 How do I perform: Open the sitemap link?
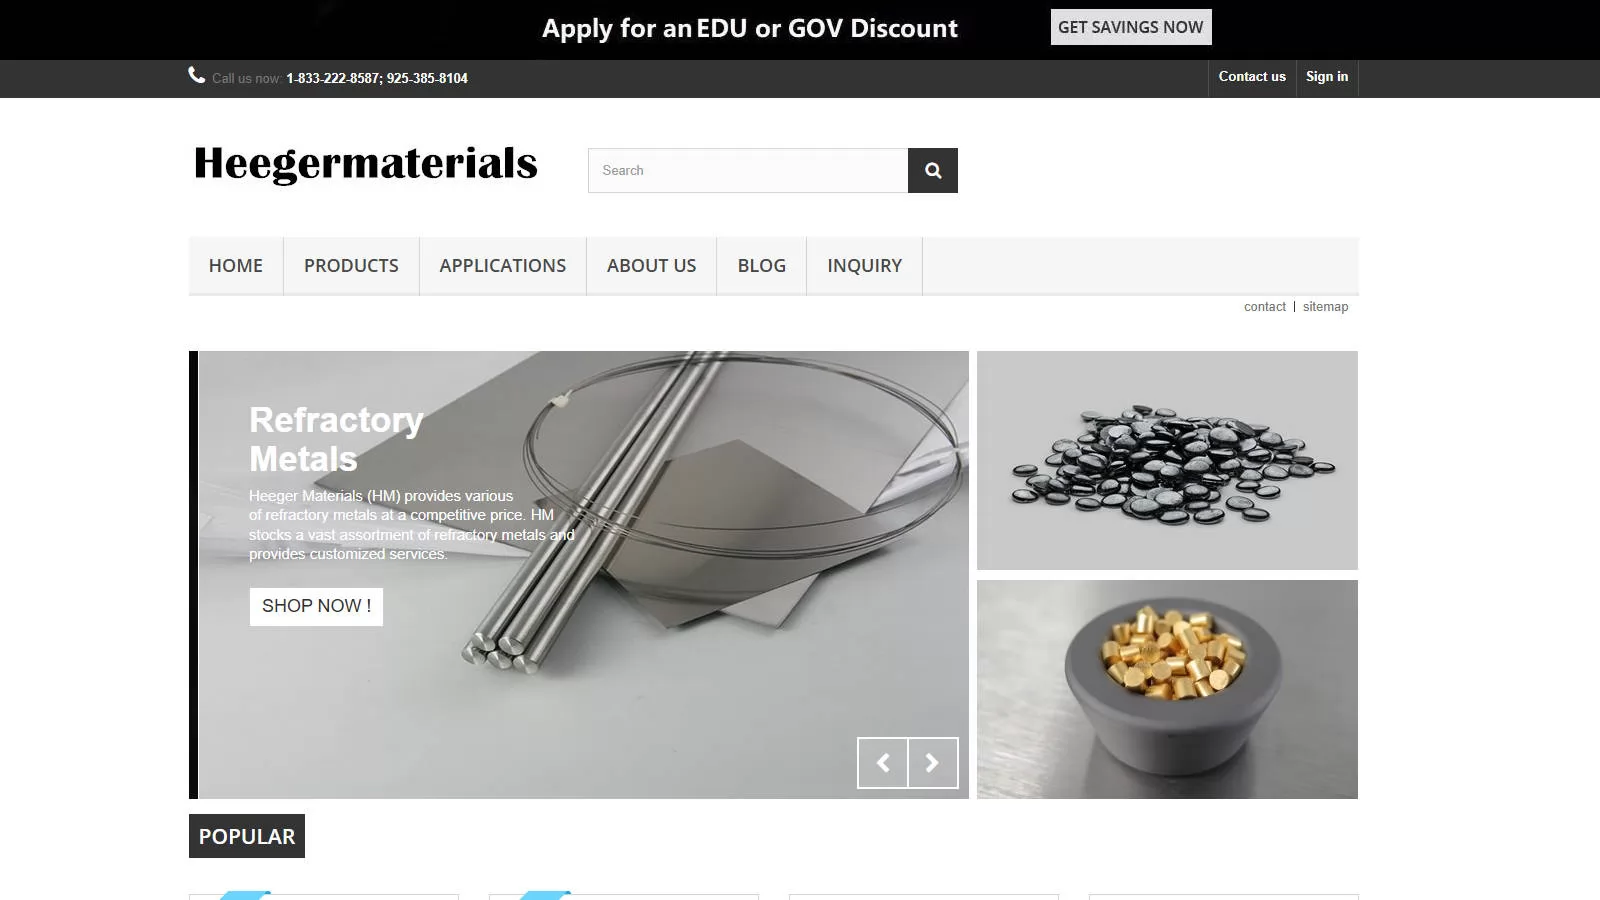[x=1325, y=307]
